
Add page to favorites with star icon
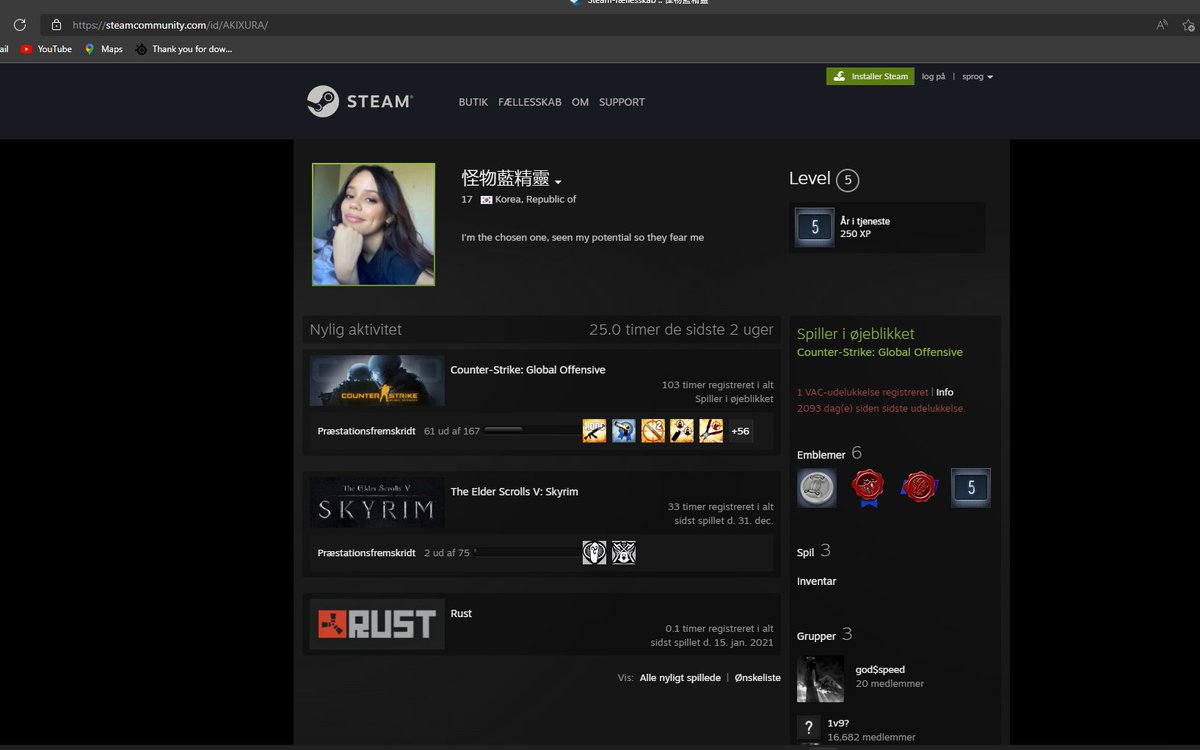[x=1188, y=24]
